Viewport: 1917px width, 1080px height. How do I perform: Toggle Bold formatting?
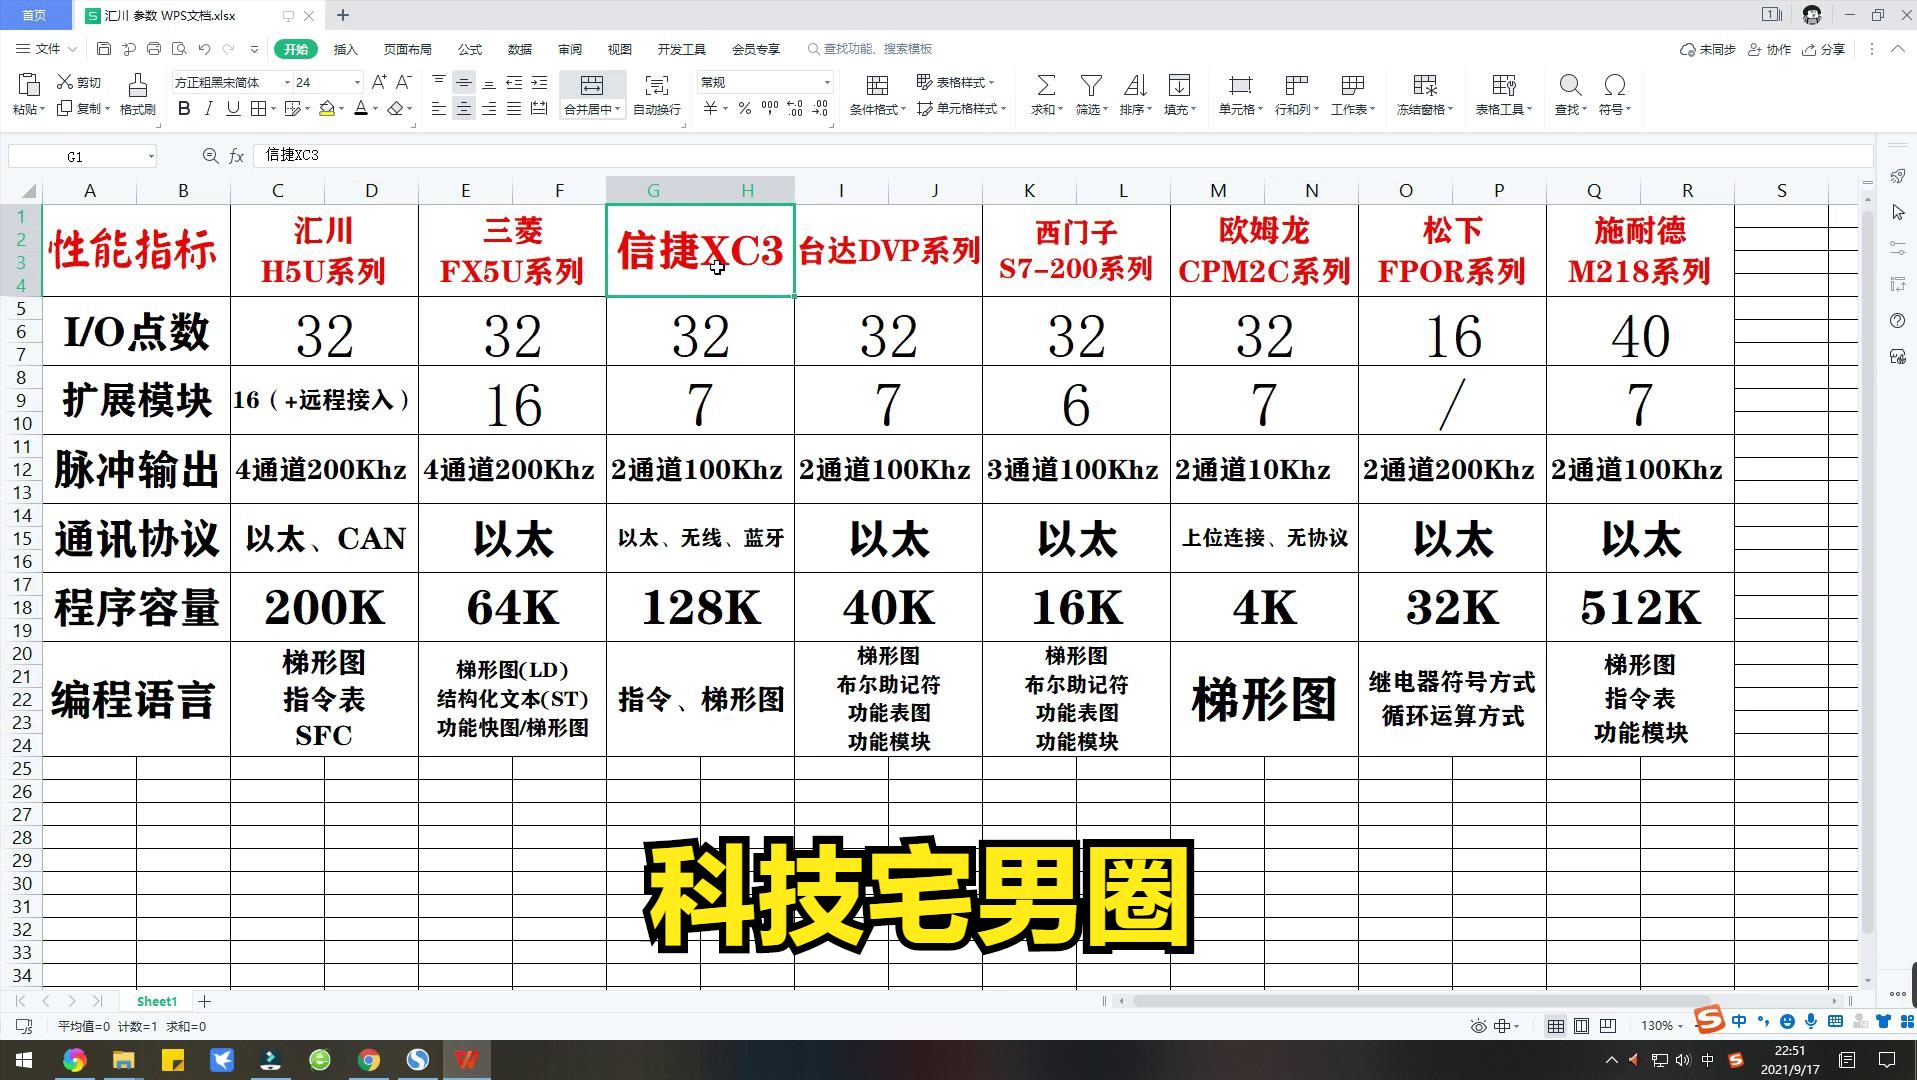184,109
